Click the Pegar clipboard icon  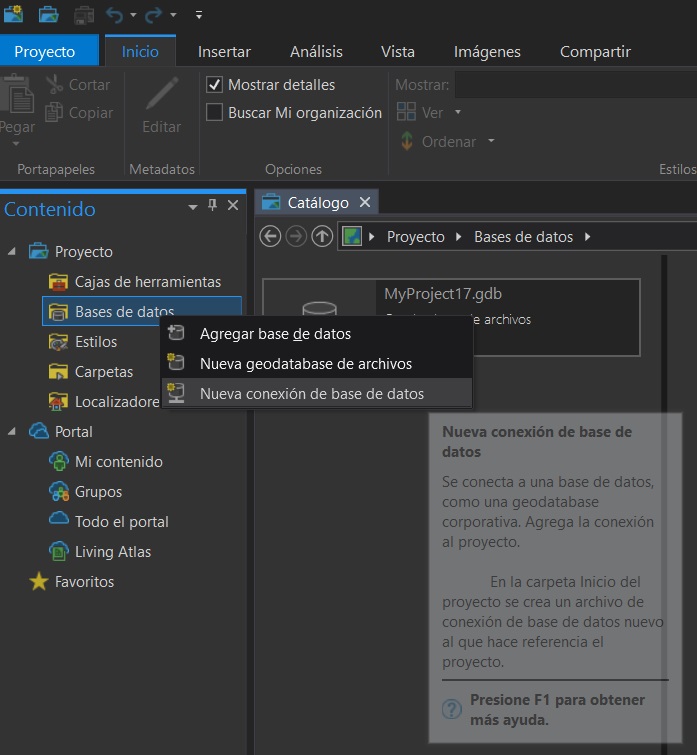click(16, 94)
